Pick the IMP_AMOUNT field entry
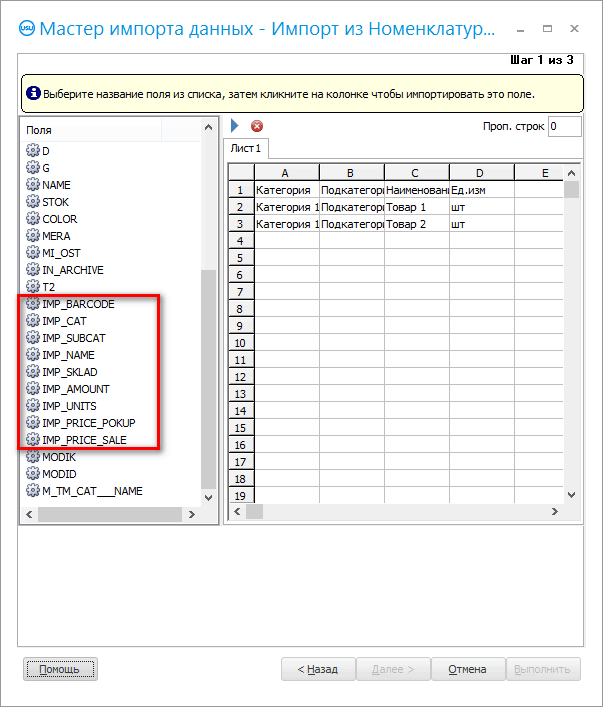 75,389
